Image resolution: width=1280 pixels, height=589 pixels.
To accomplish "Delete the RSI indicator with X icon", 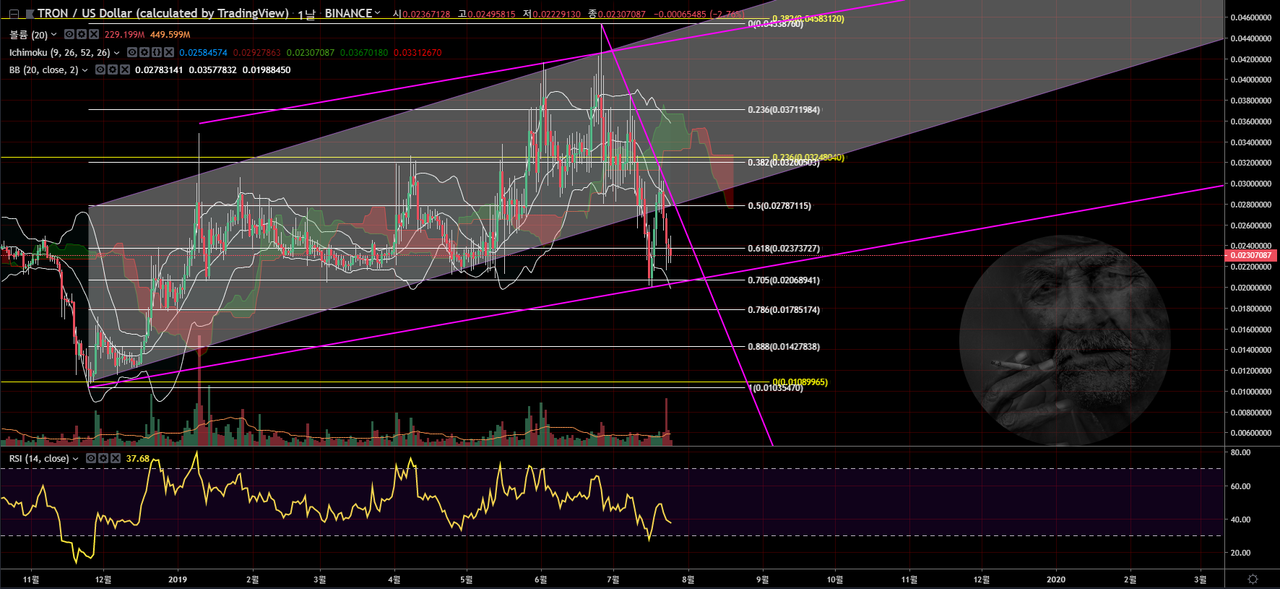I will click(116, 458).
